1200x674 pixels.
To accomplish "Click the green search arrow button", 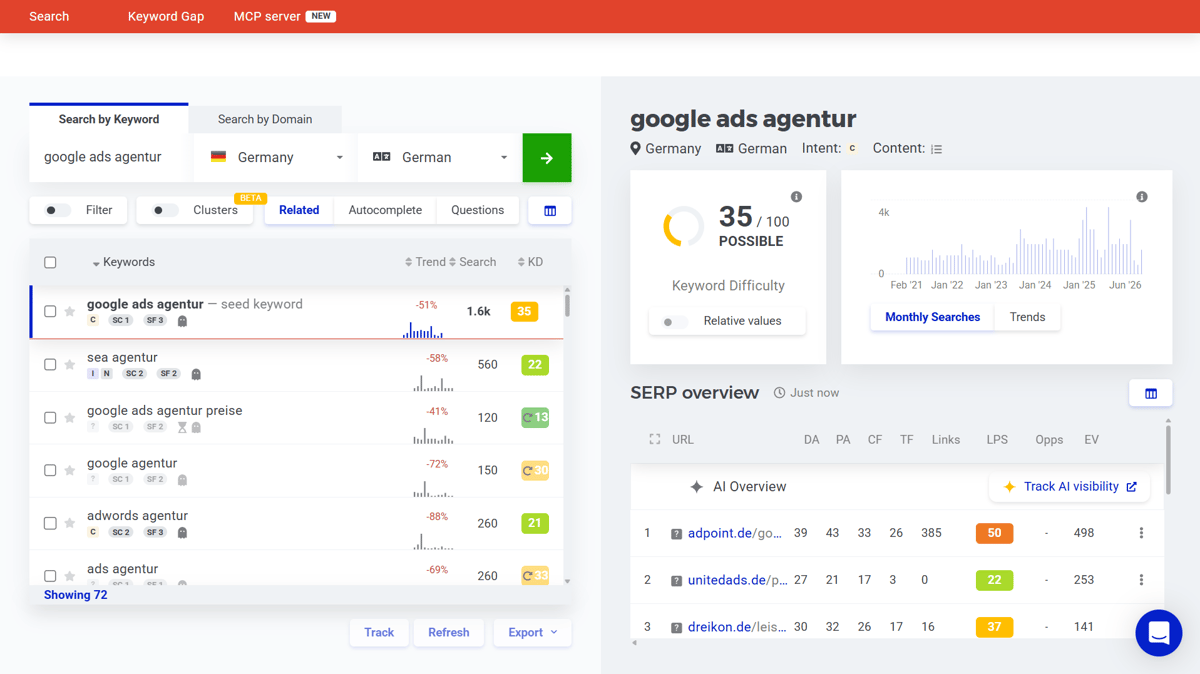I will coord(547,158).
